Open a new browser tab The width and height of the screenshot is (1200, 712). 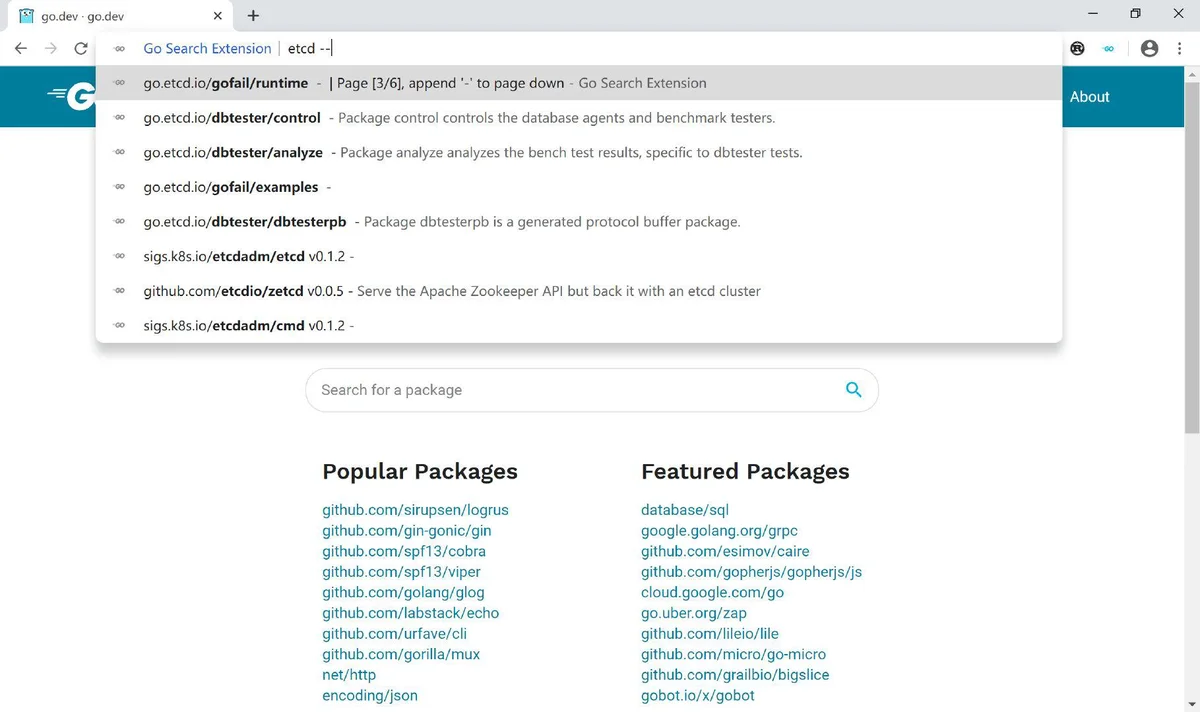point(253,15)
